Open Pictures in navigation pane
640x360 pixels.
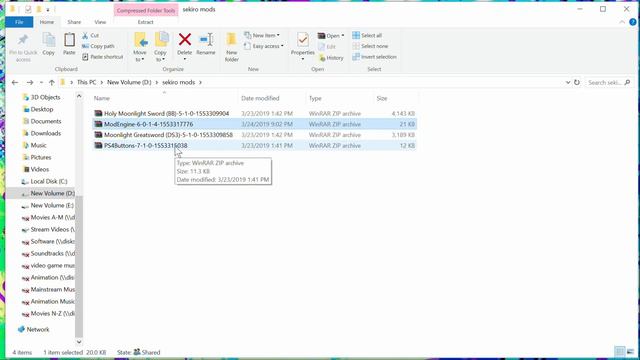point(37,157)
